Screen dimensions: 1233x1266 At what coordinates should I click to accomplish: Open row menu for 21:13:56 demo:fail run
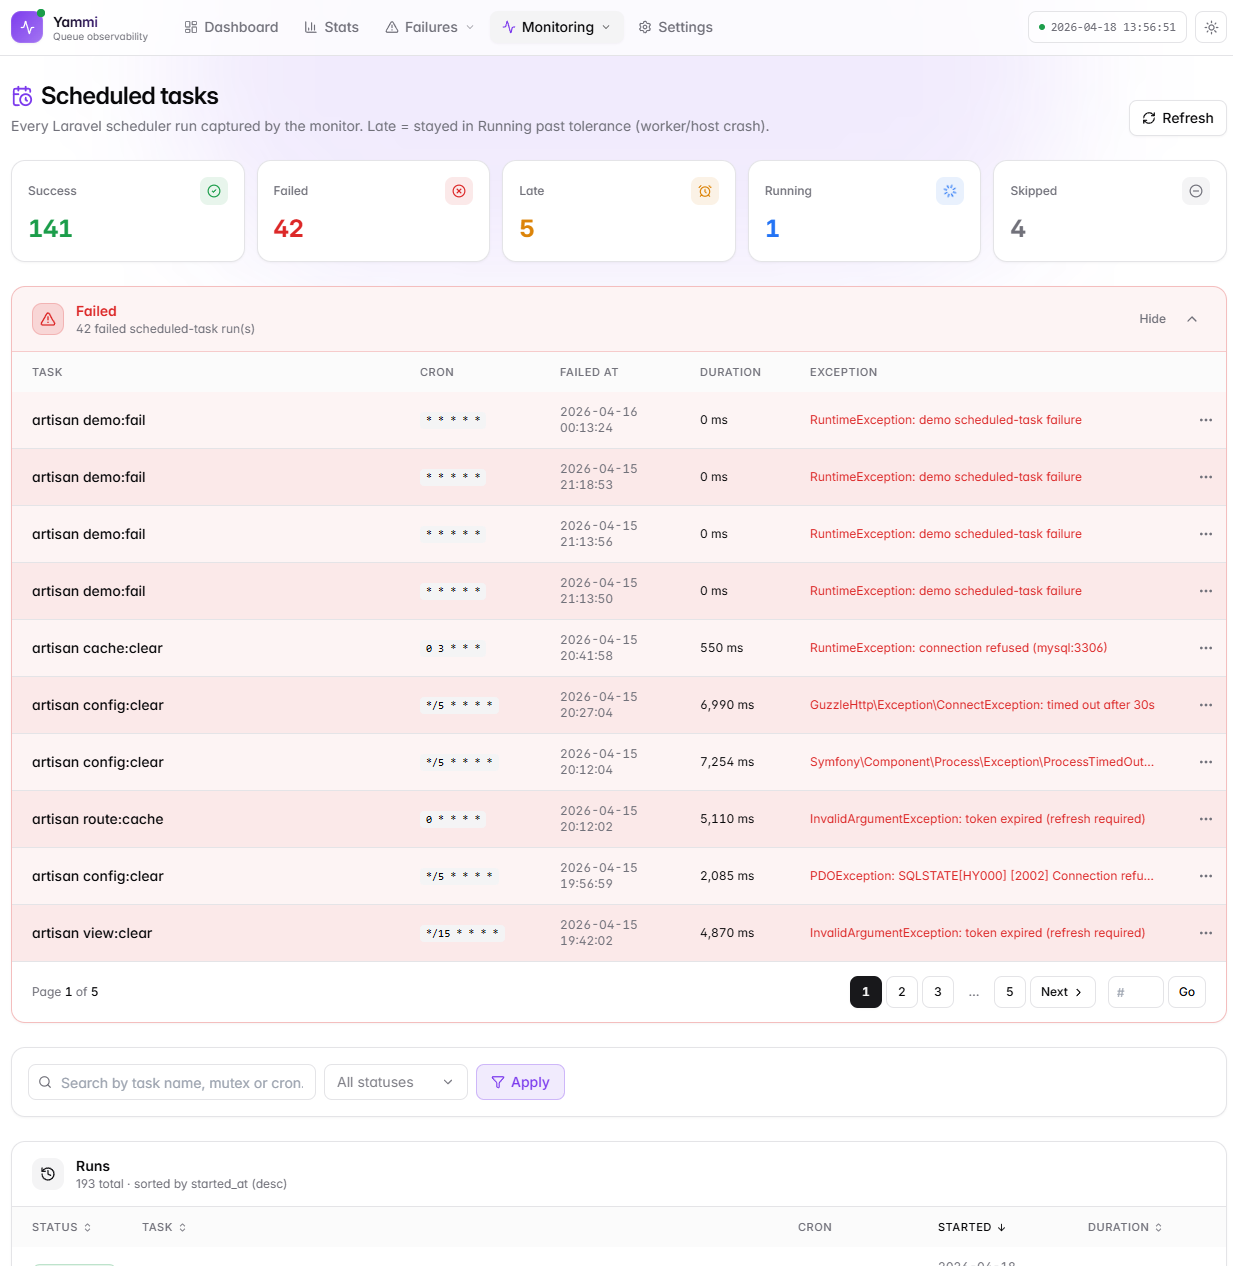point(1206,534)
